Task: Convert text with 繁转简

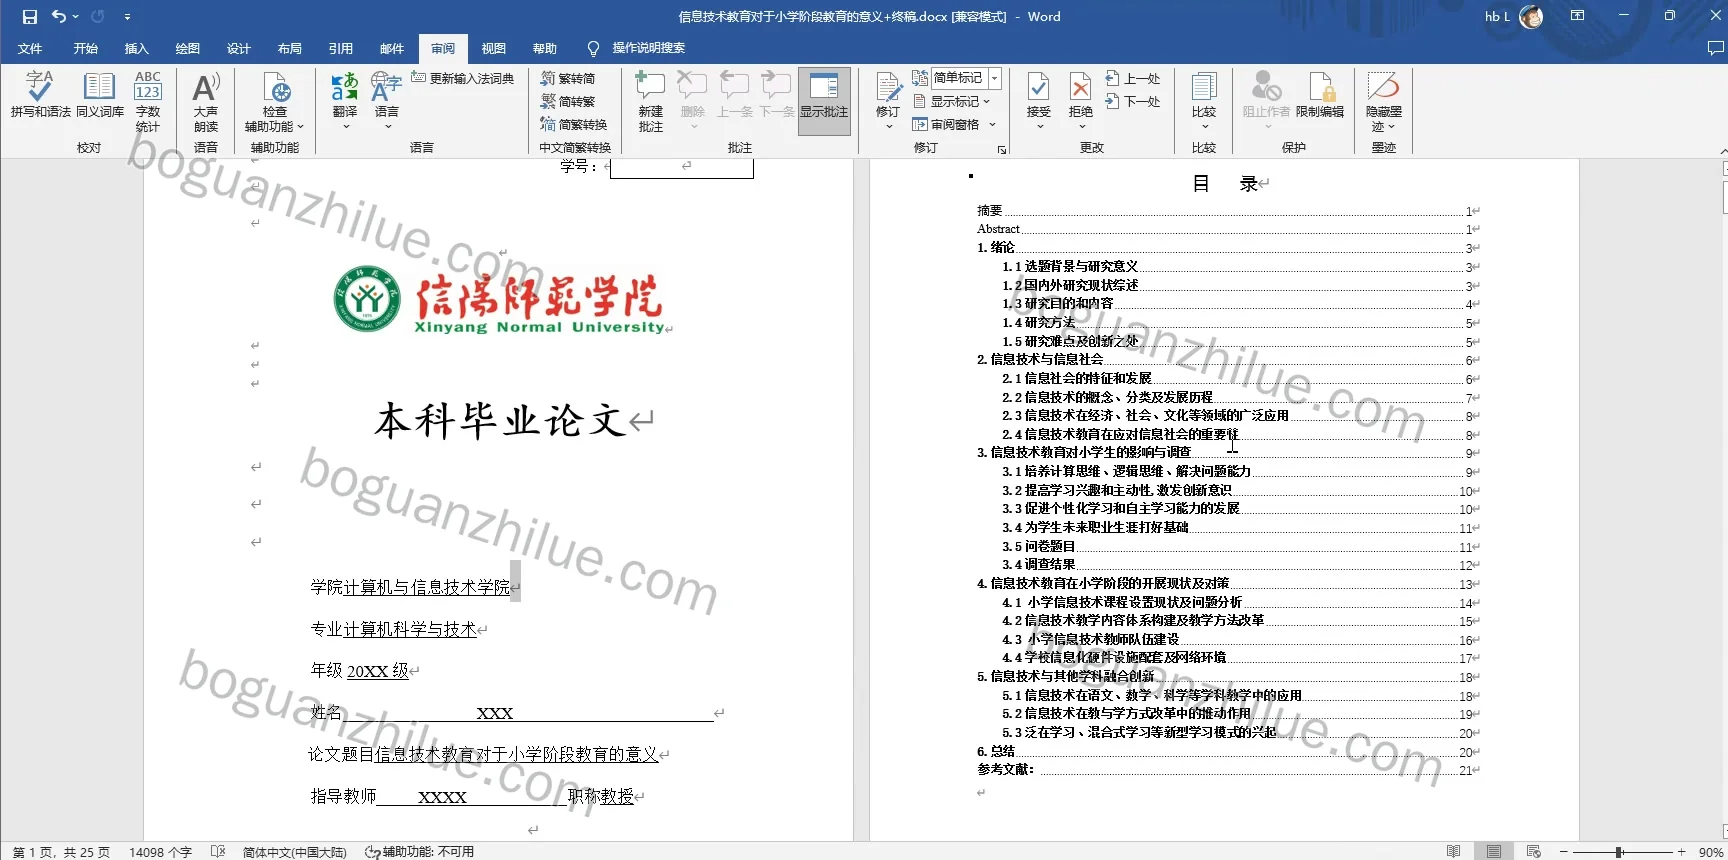Action: point(568,78)
